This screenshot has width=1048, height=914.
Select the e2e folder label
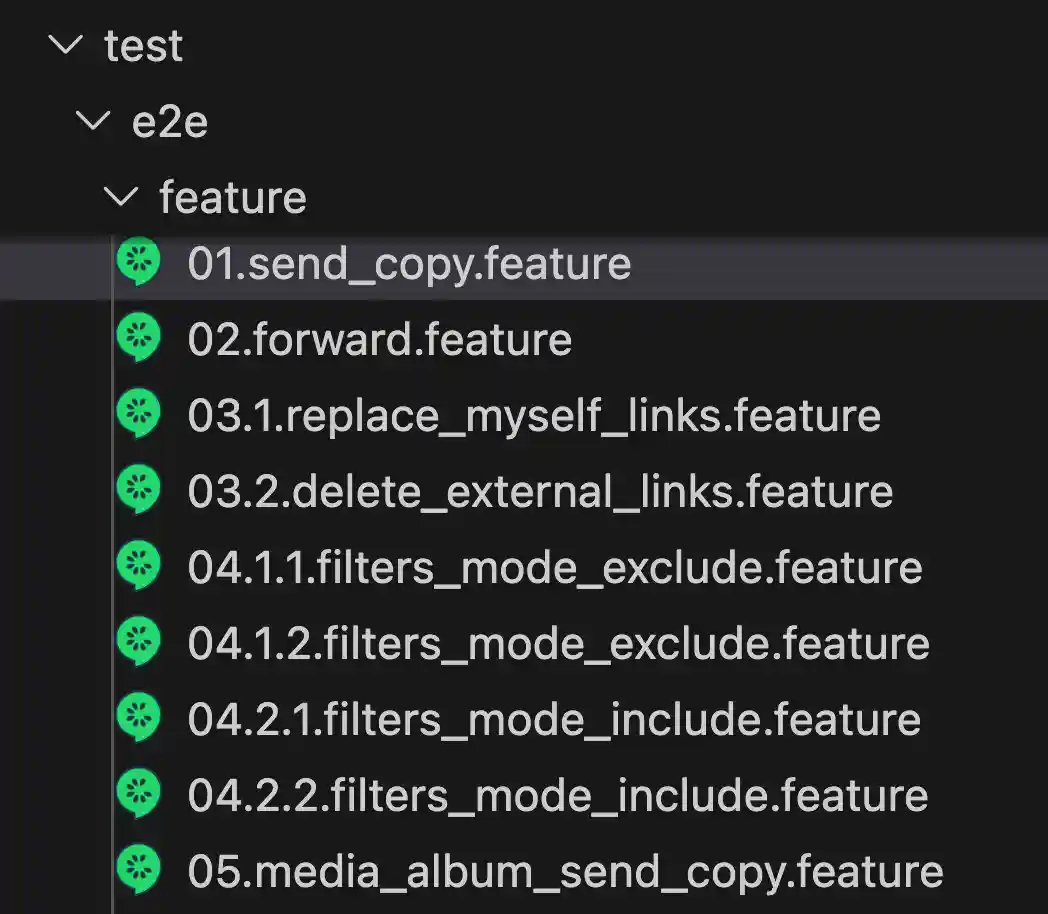(x=170, y=122)
